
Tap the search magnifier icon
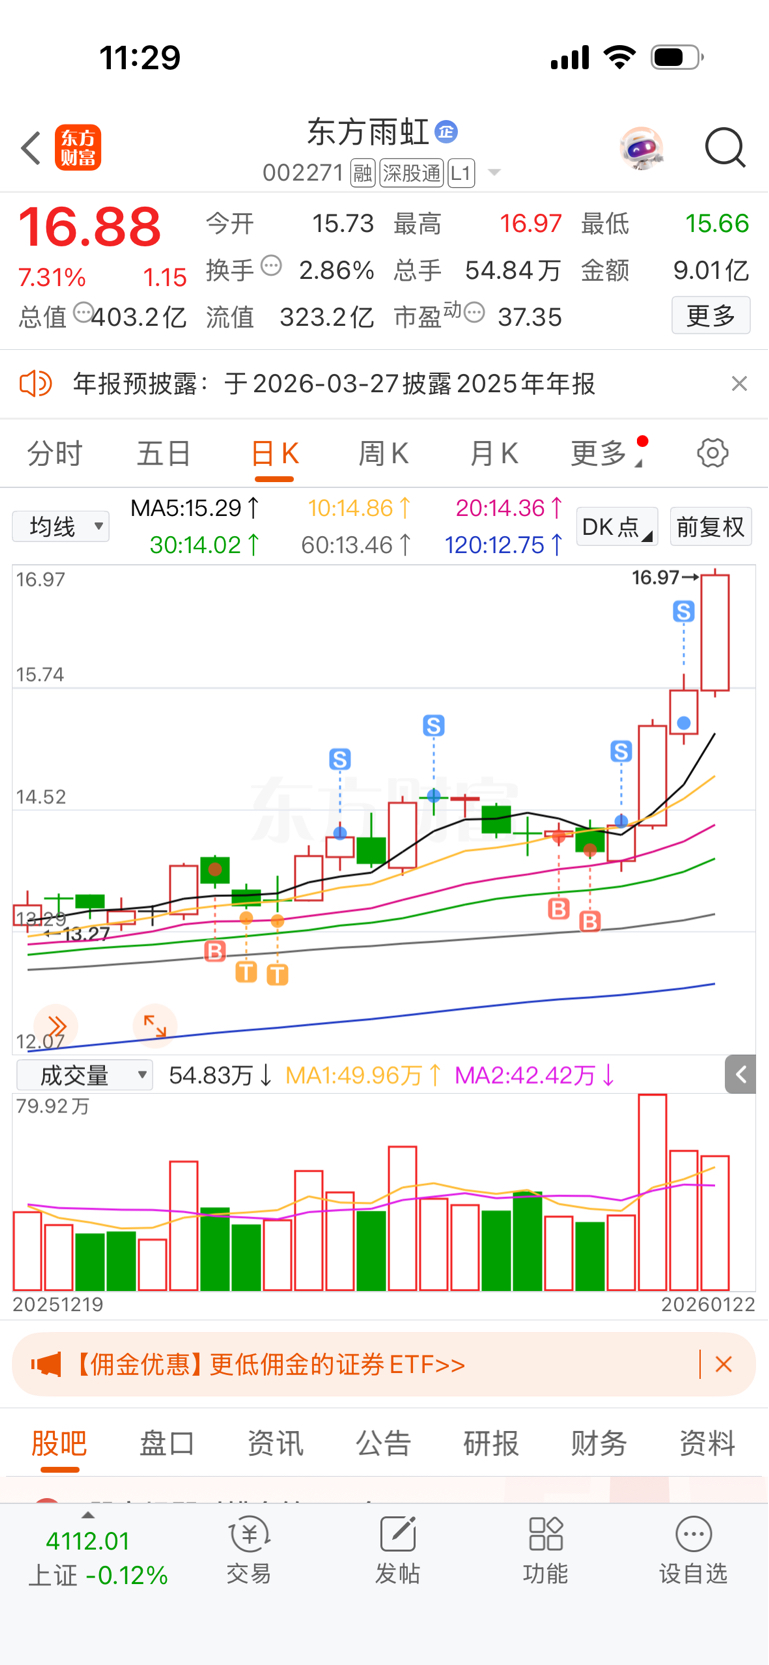pos(725,148)
